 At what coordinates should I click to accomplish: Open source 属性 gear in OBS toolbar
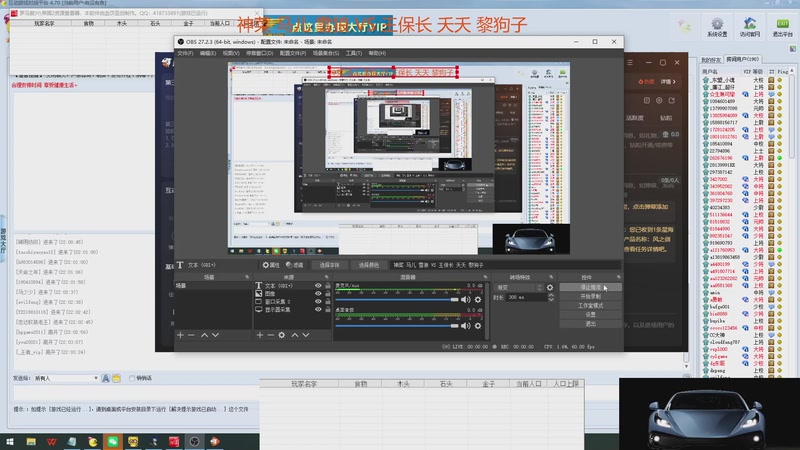click(271, 265)
